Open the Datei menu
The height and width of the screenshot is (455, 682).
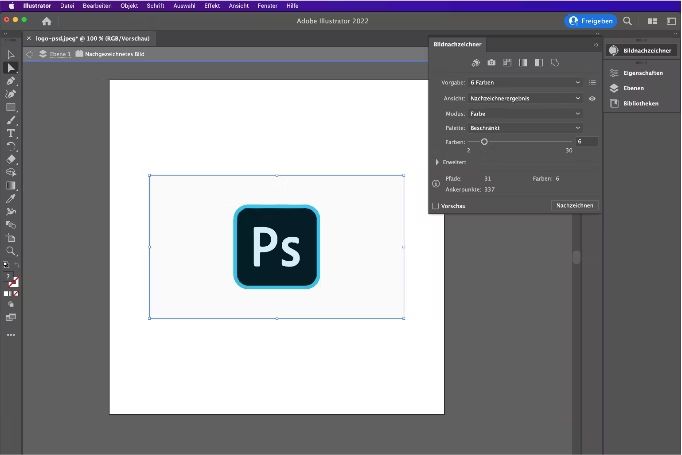click(x=67, y=6)
